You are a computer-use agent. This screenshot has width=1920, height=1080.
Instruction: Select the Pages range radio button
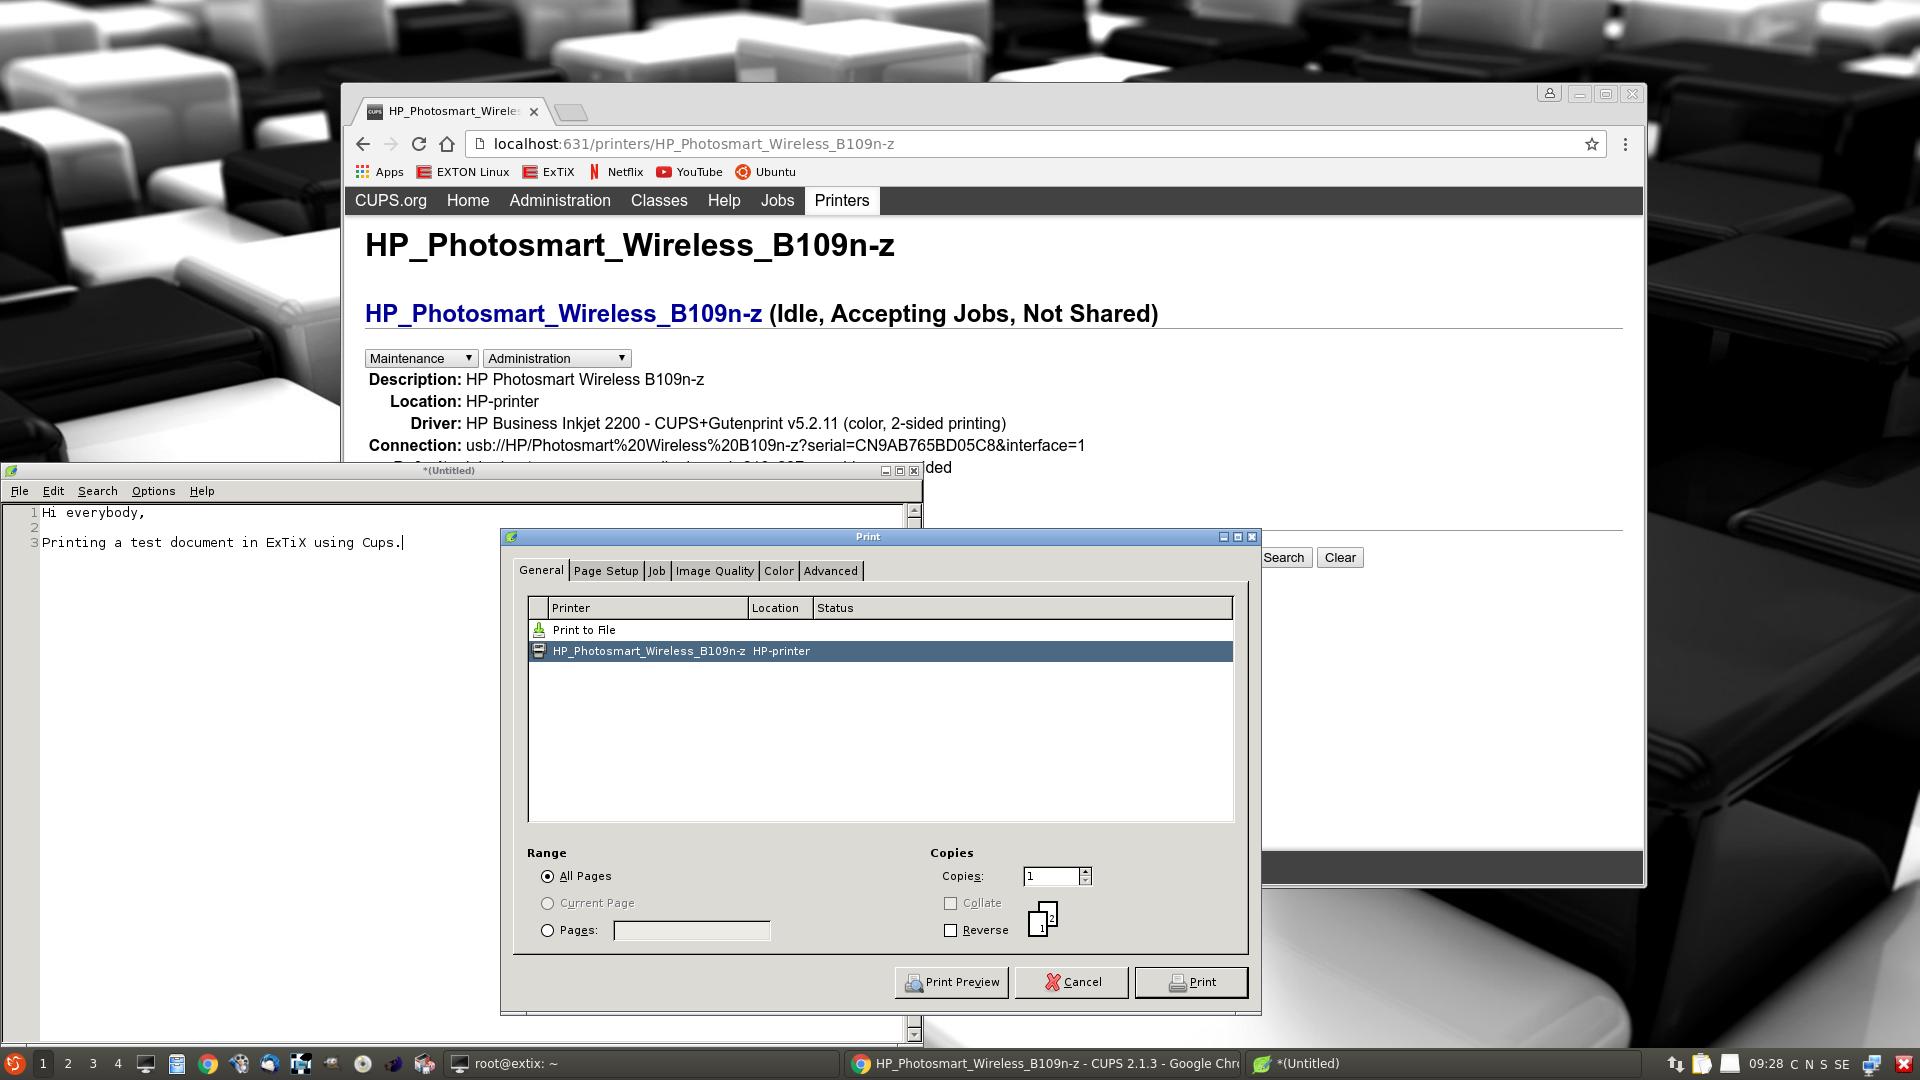pos(547,930)
